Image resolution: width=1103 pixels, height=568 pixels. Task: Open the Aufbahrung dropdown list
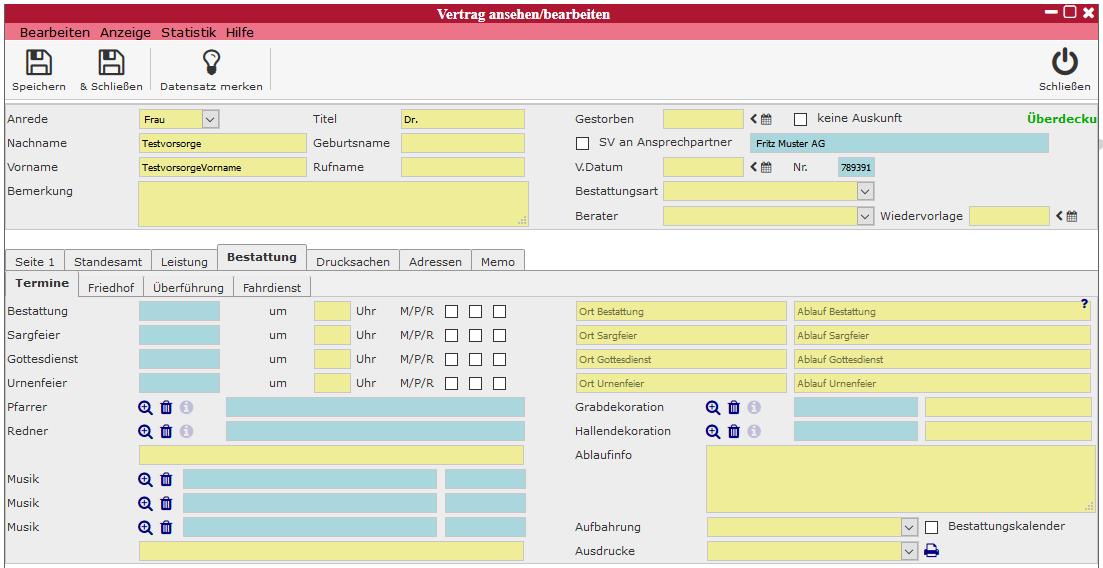tap(908, 527)
